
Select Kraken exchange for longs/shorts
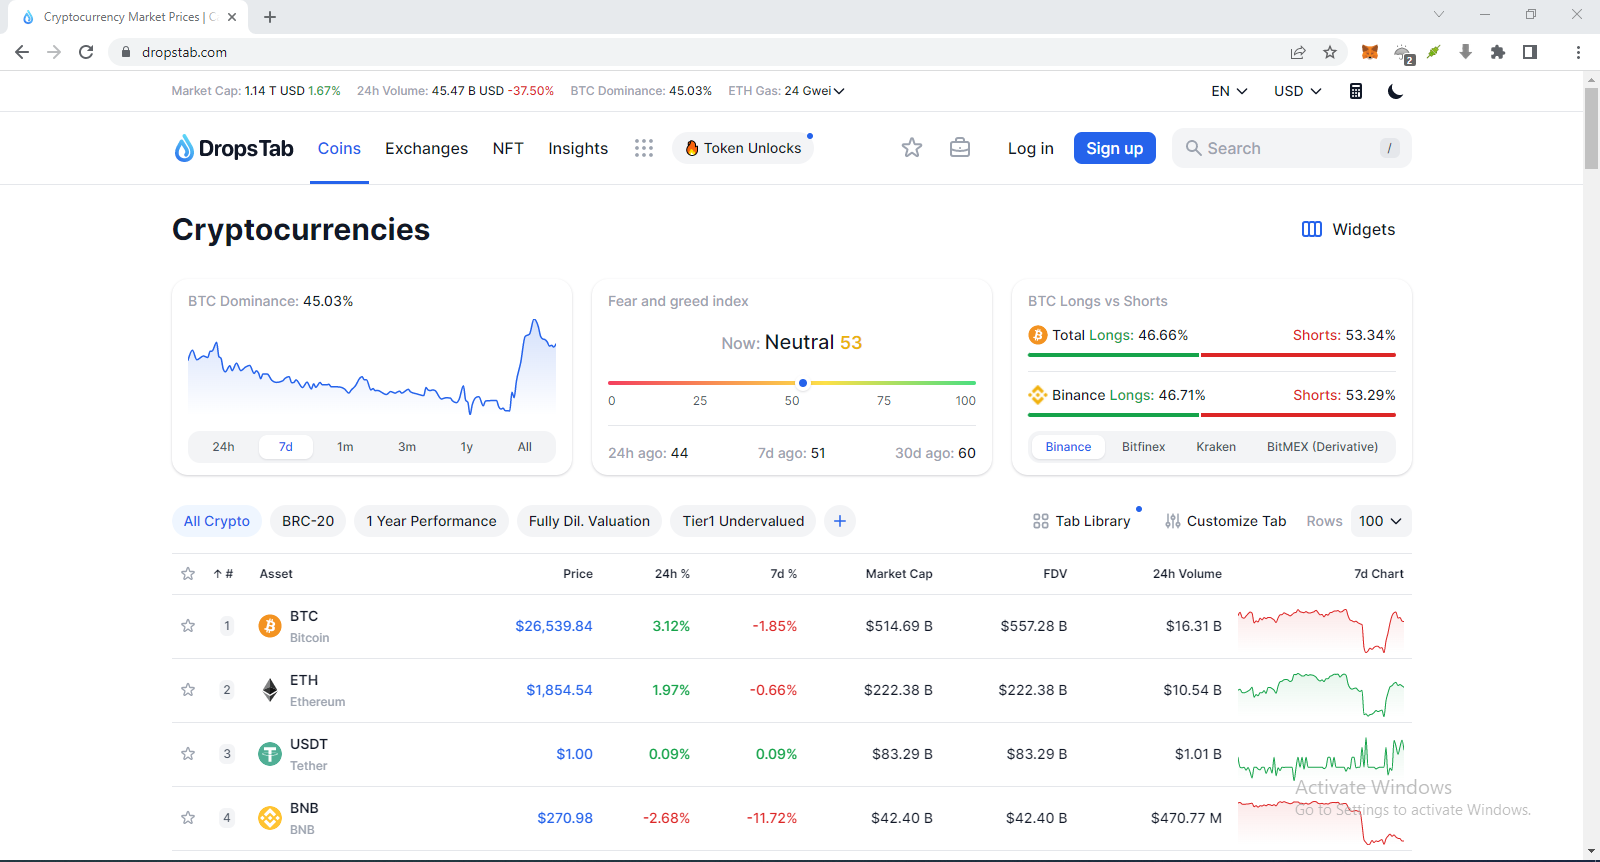coord(1216,447)
